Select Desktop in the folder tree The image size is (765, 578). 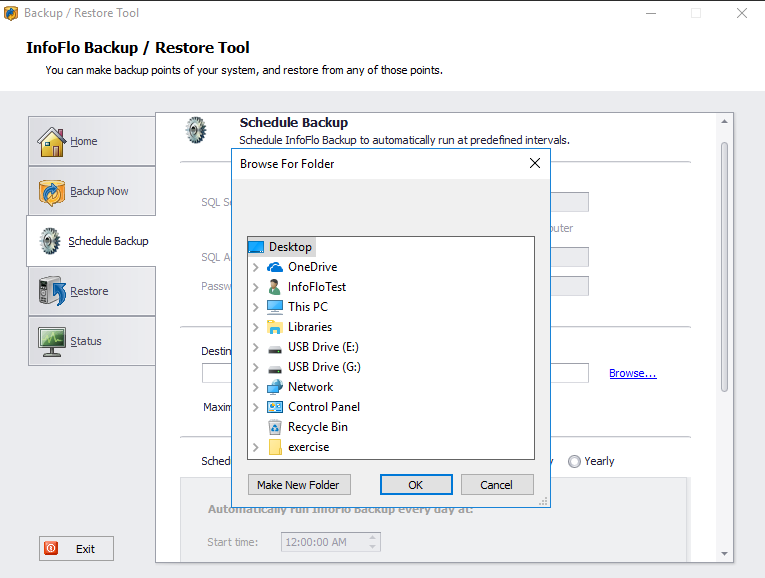[x=290, y=247]
